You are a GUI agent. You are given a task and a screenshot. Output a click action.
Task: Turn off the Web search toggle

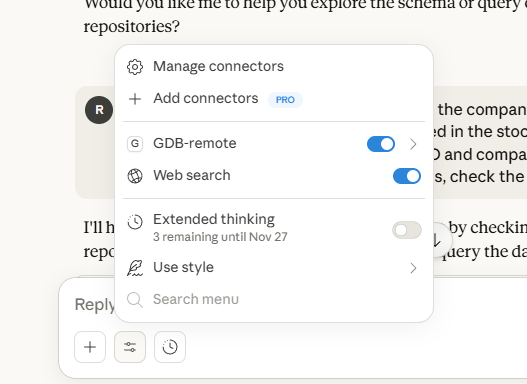tap(407, 176)
